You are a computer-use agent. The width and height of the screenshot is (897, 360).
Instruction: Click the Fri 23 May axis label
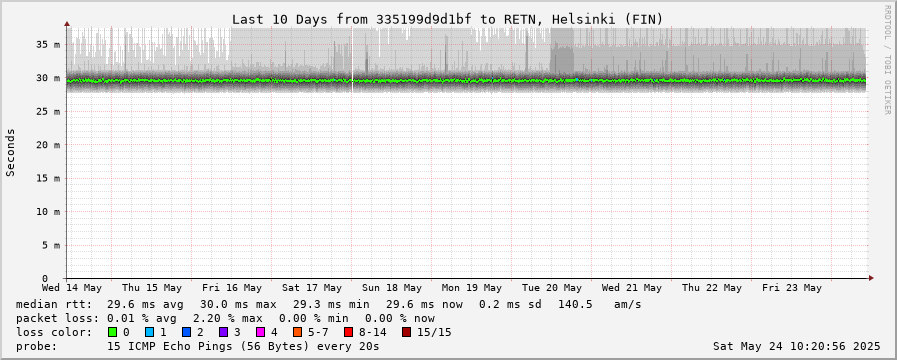click(x=792, y=288)
